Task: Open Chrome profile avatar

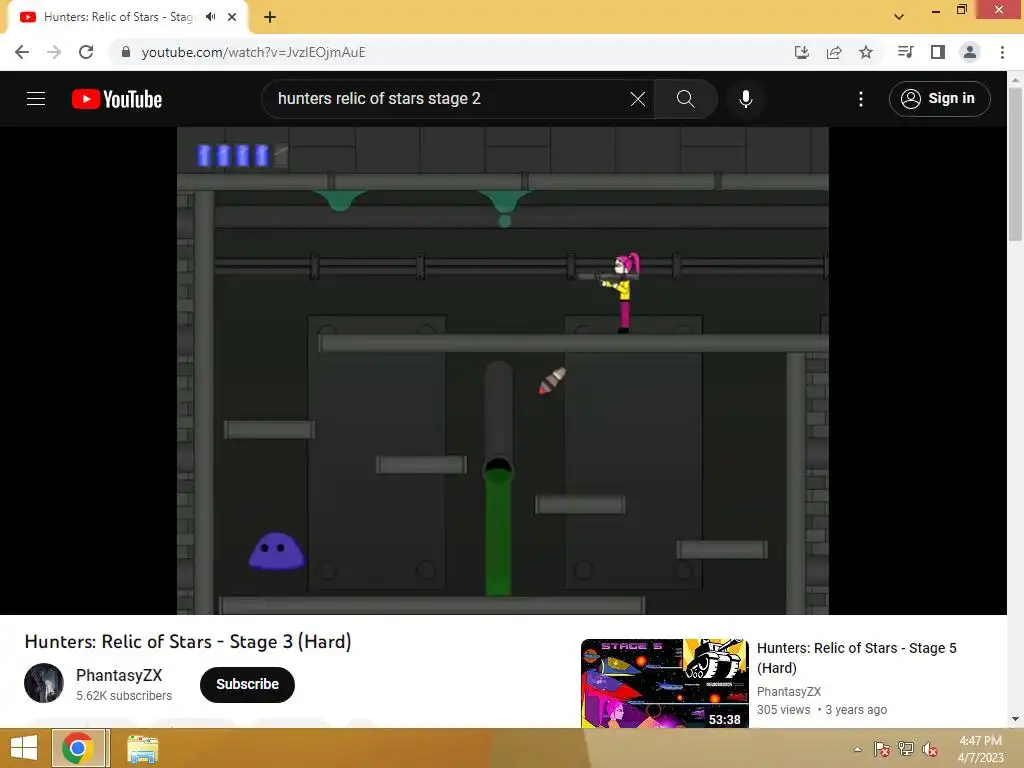Action: click(x=970, y=52)
